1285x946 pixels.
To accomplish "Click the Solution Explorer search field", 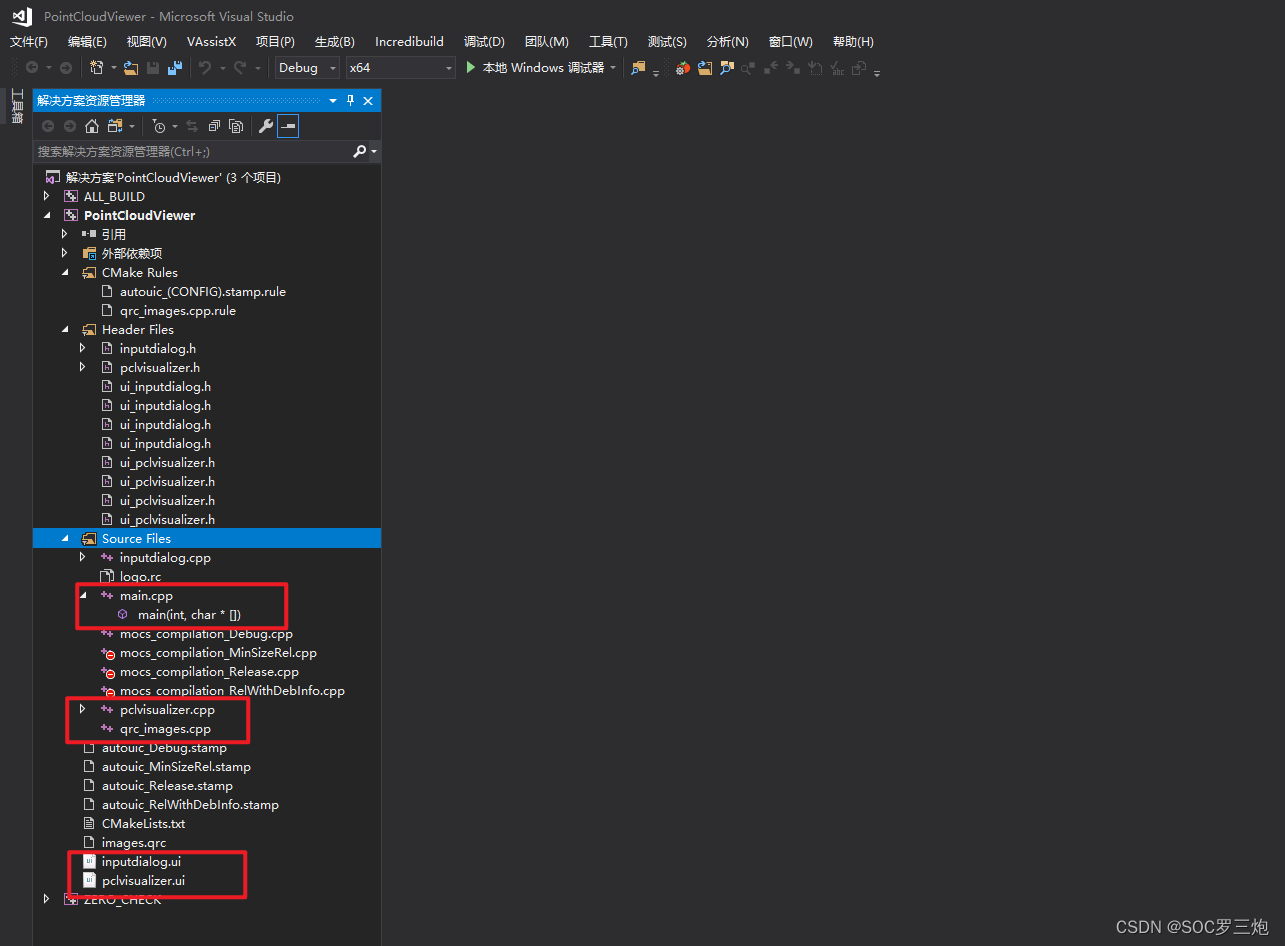I will [193, 152].
